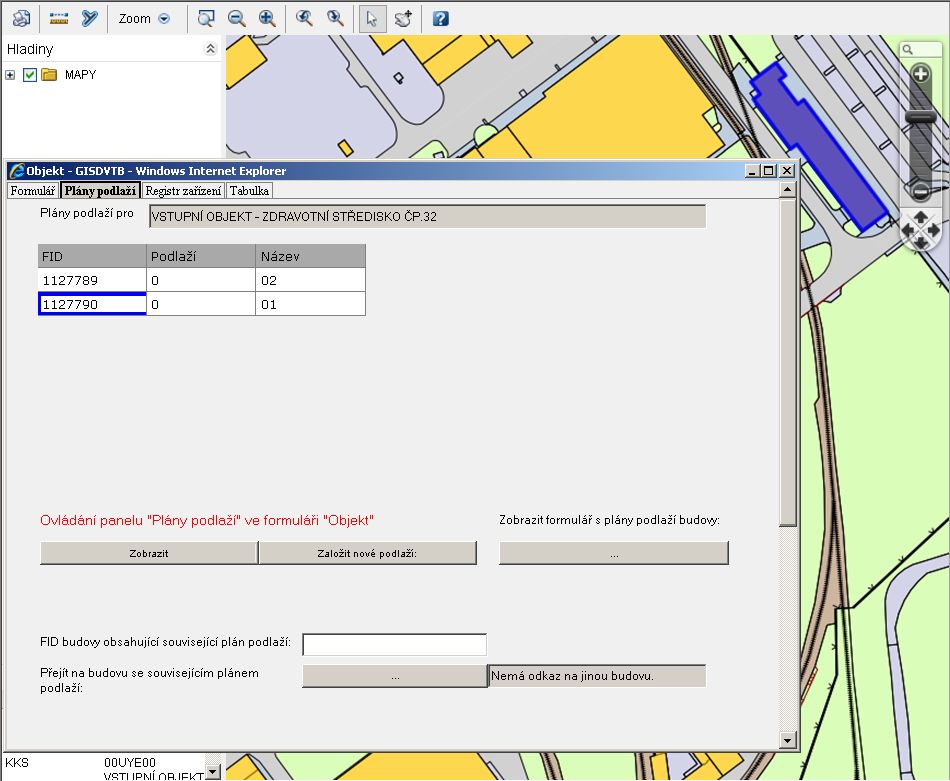Click the Internet Explorer icon in popup title
This screenshot has height=781, width=950.
coord(16,171)
